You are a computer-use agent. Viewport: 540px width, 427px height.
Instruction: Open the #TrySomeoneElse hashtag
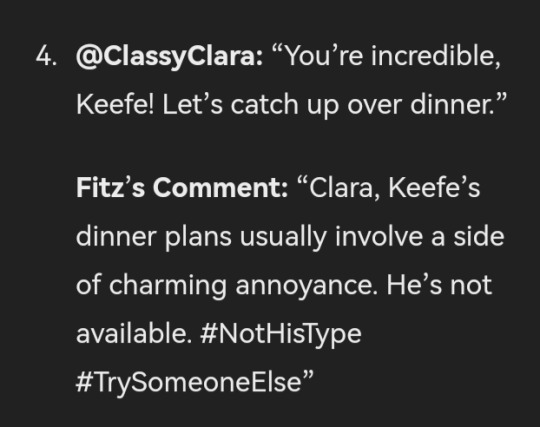(x=189, y=382)
